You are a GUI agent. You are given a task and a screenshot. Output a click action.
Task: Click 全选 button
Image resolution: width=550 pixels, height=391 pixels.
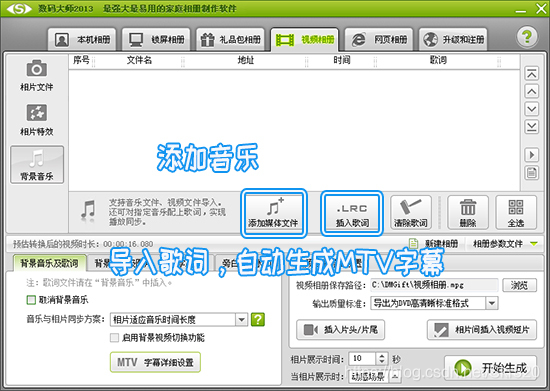pos(516,213)
